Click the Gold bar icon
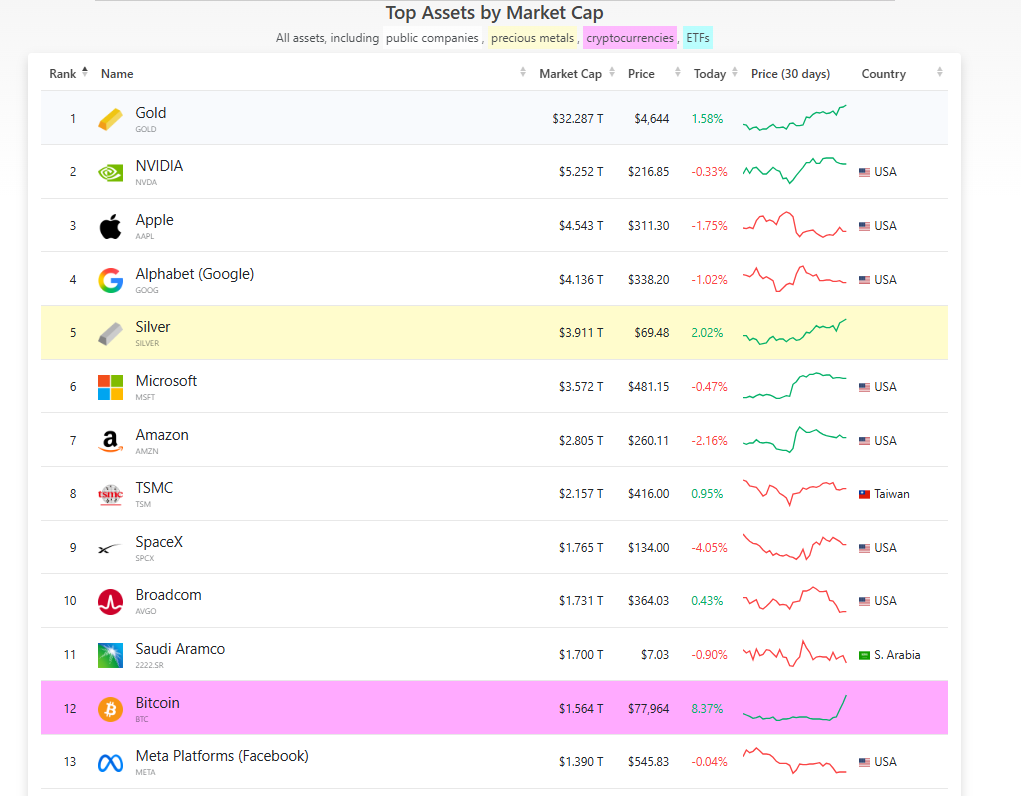1021x796 pixels. (x=110, y=119)
